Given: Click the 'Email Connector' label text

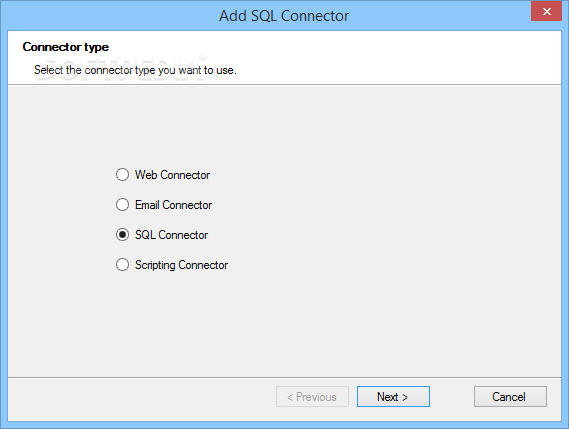Looking at the screenshot, I should point(173,205).
